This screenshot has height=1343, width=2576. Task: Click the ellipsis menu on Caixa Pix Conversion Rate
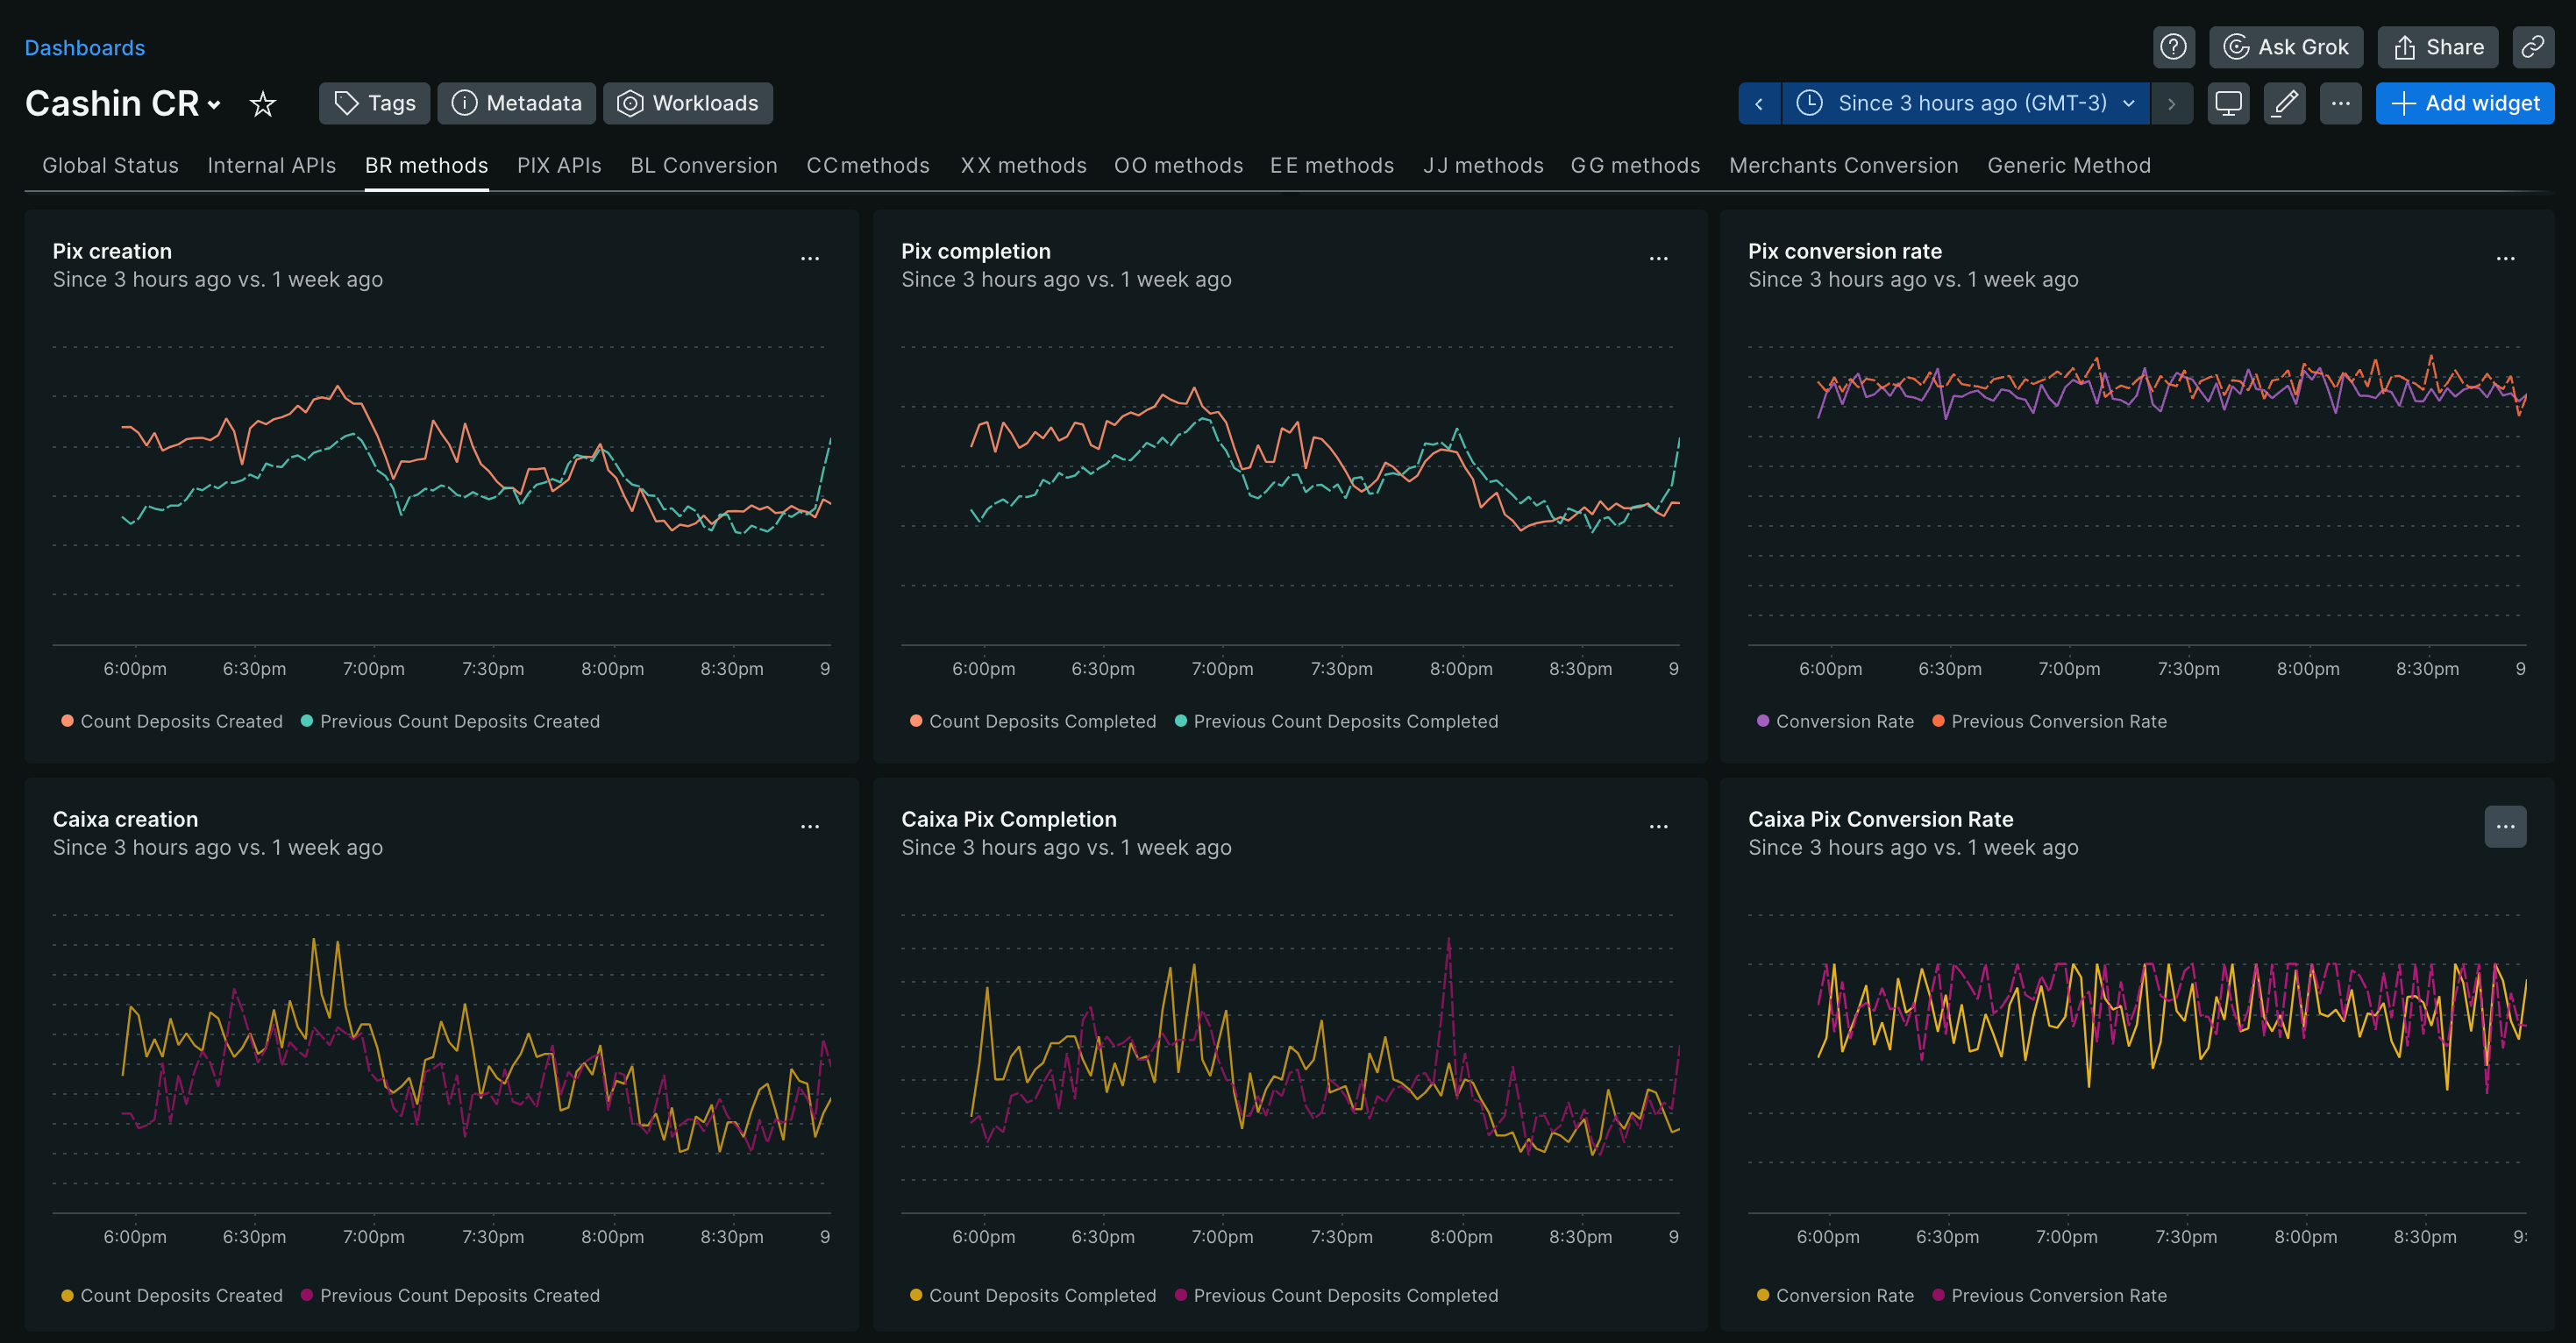[x=2506, y=827]
